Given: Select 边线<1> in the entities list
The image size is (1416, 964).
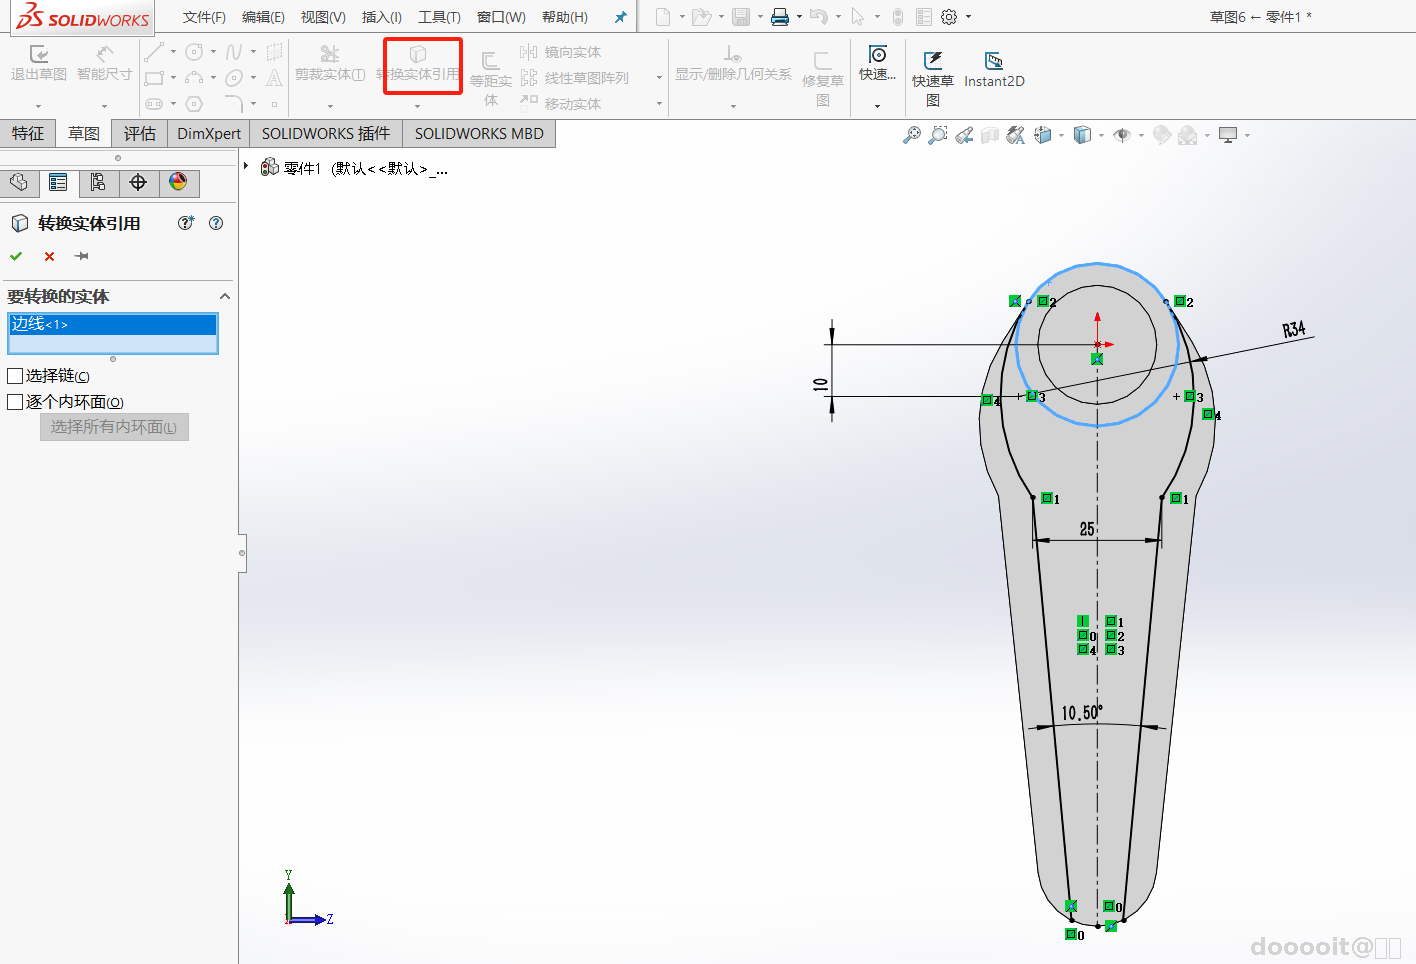Looking at the screenshot, I should (x=112, y=324).
